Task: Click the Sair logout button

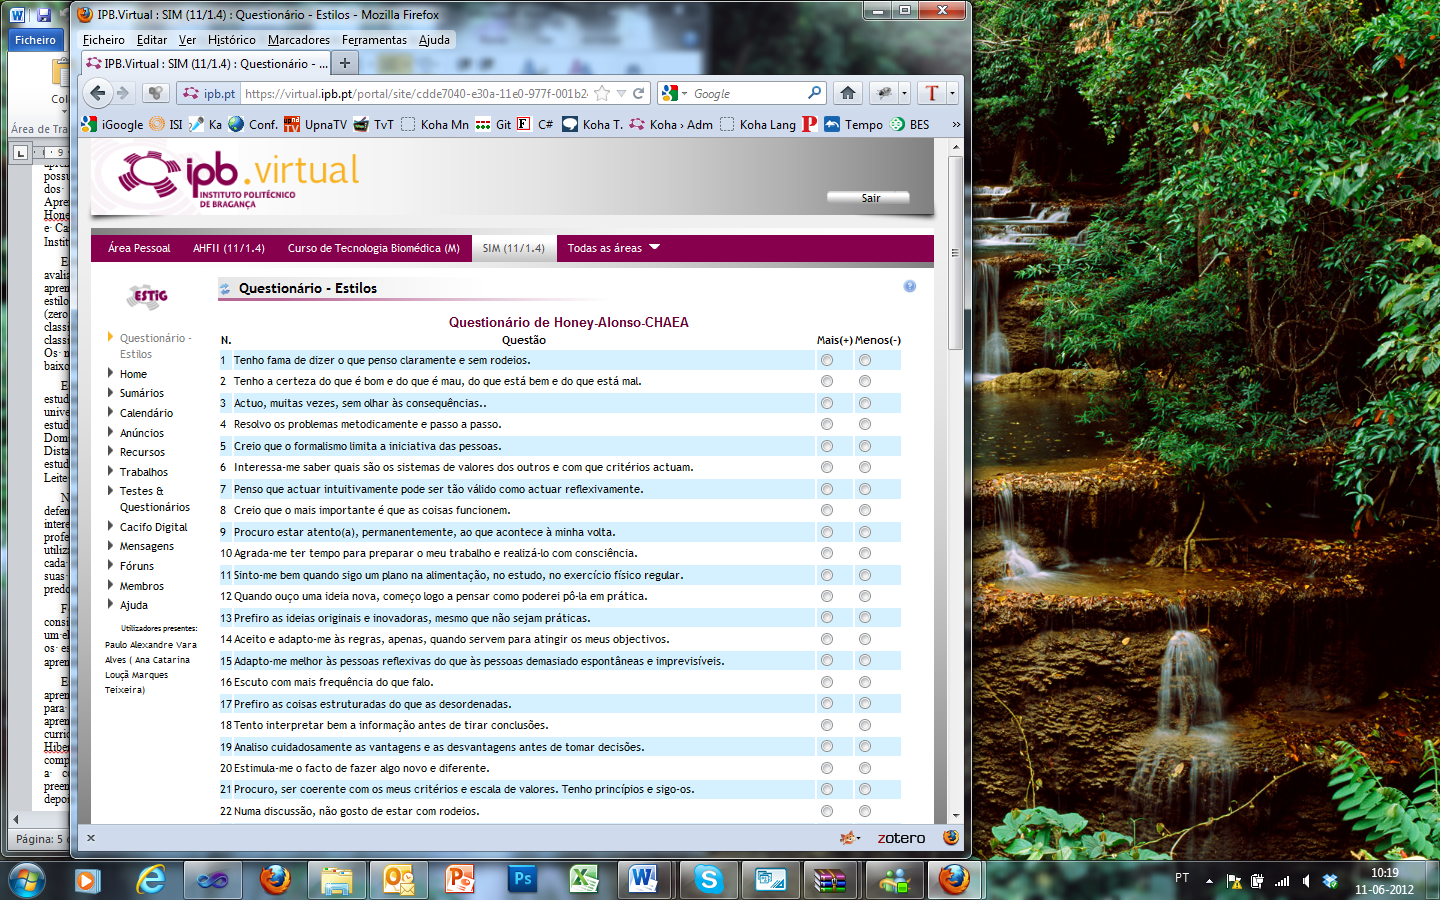Action: pyautogui.click(x=869, y=198)
